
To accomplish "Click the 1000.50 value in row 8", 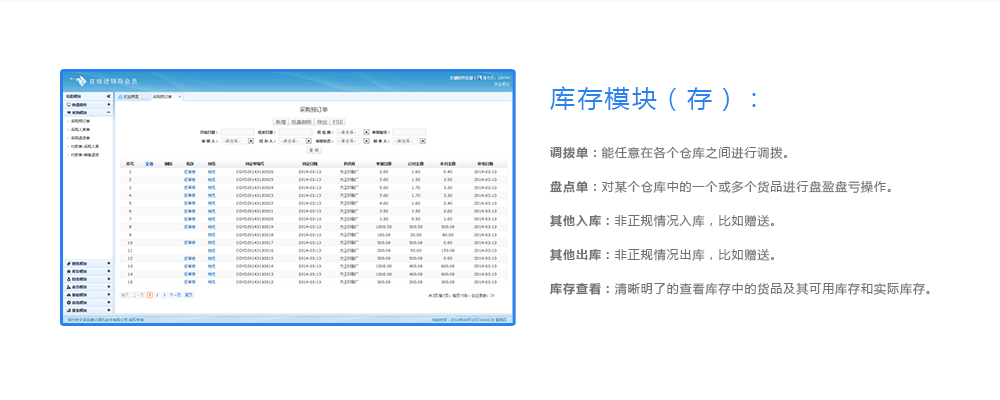I will 384,226.
